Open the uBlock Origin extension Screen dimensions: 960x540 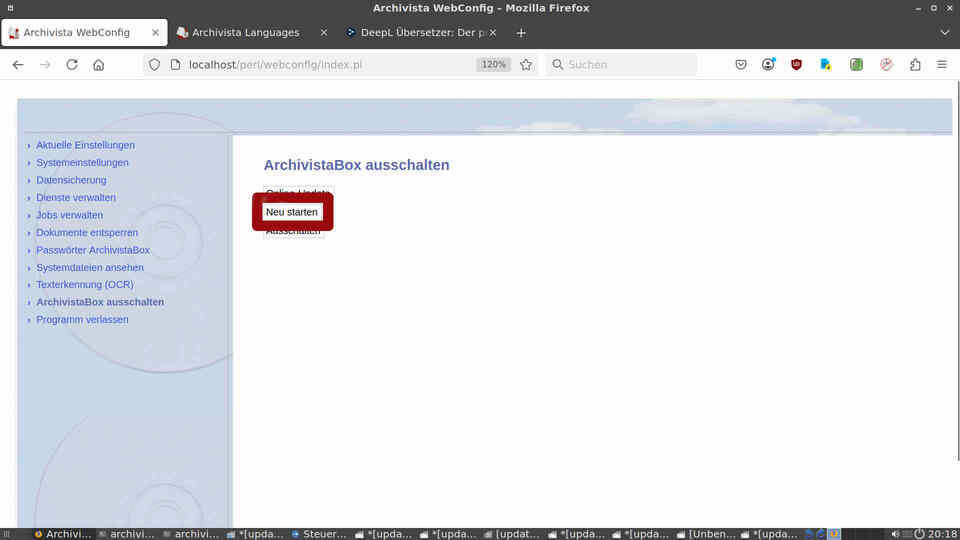pos(797,64)
